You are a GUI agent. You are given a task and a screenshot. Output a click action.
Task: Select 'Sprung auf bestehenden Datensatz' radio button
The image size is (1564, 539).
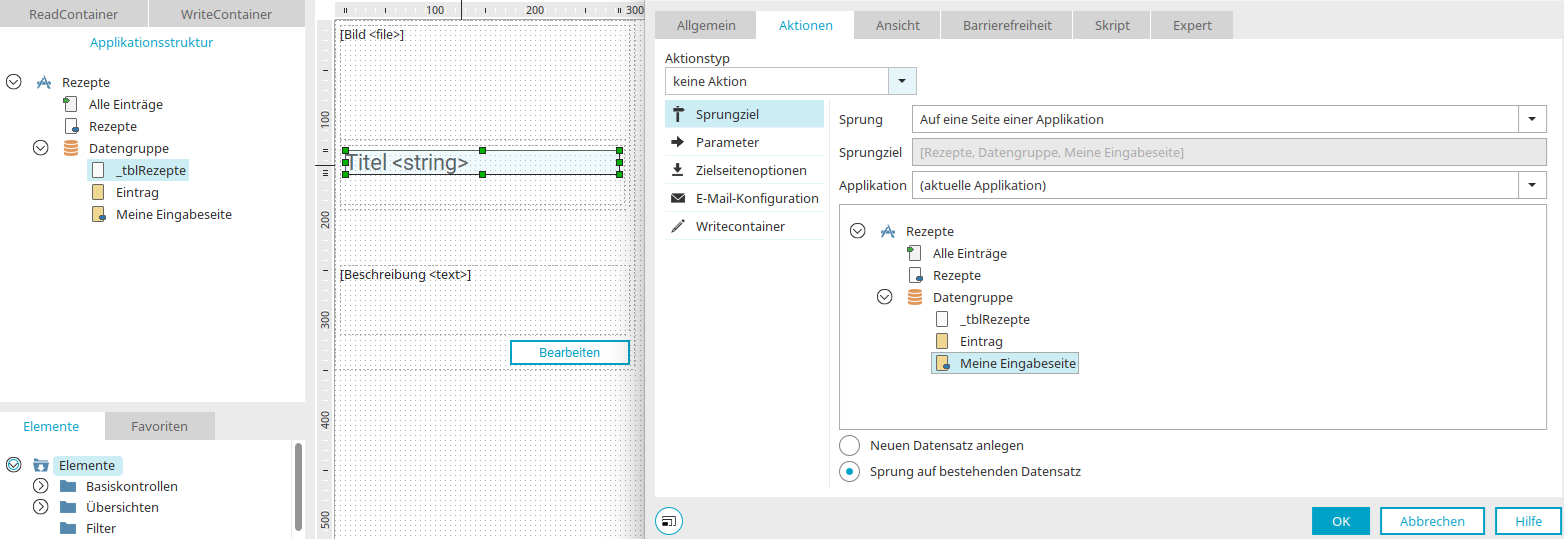click(849, 472)
